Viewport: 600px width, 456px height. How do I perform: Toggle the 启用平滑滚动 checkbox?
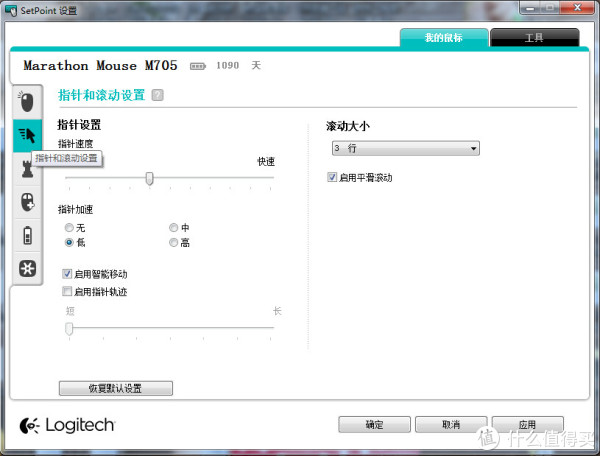coord(332,177)
